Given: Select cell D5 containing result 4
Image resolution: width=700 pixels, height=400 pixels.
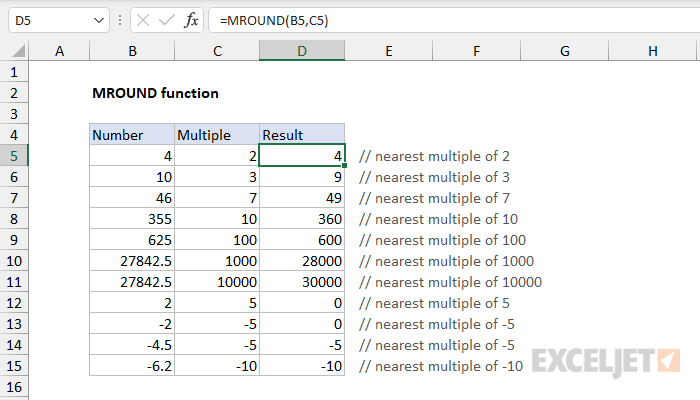Looking at the screenshot, I should point(302,156).
